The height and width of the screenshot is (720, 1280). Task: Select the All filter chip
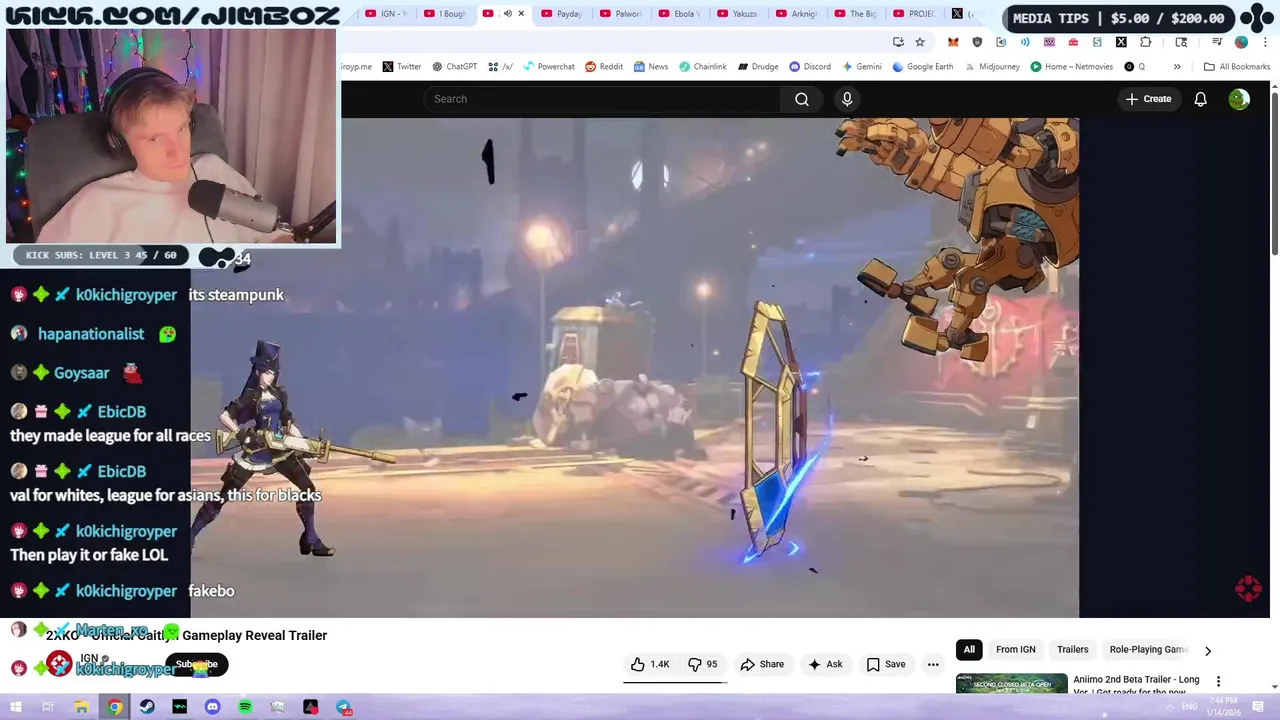pos(969,650)
